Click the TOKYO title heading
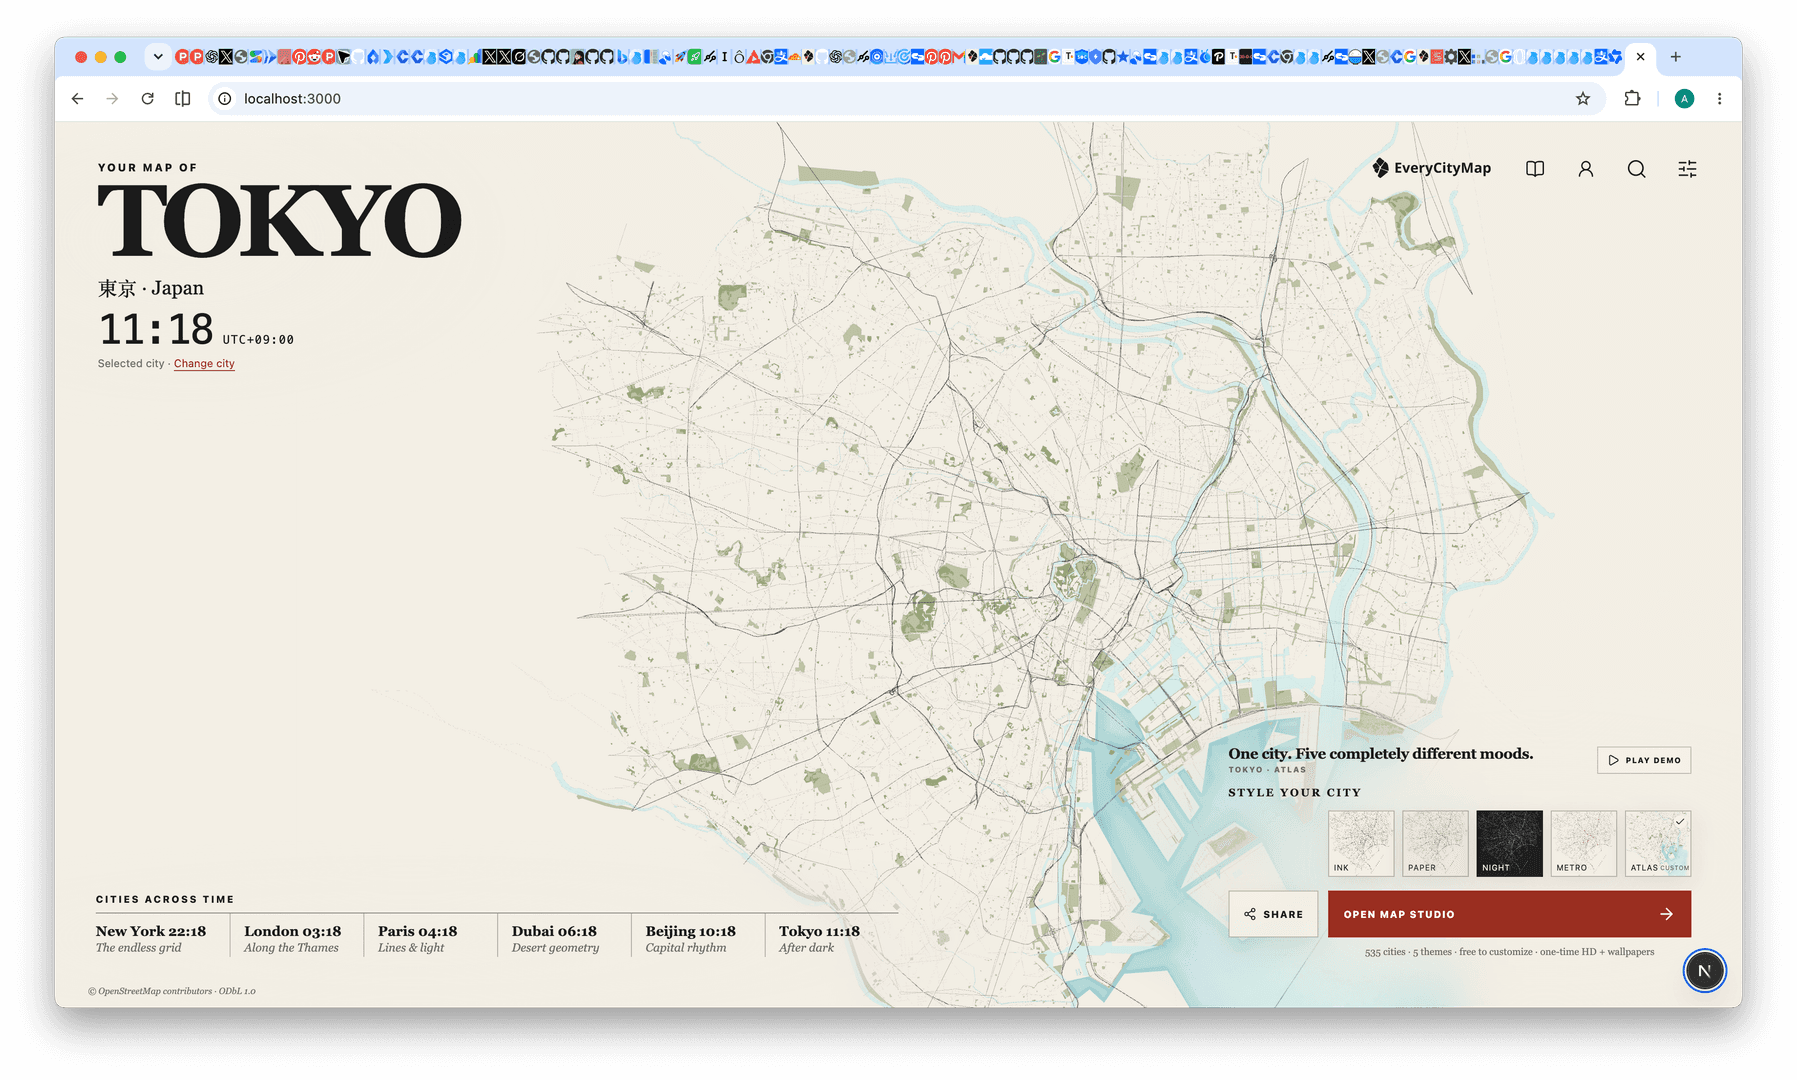The image size is (1797, 1080). coord(279,221)
